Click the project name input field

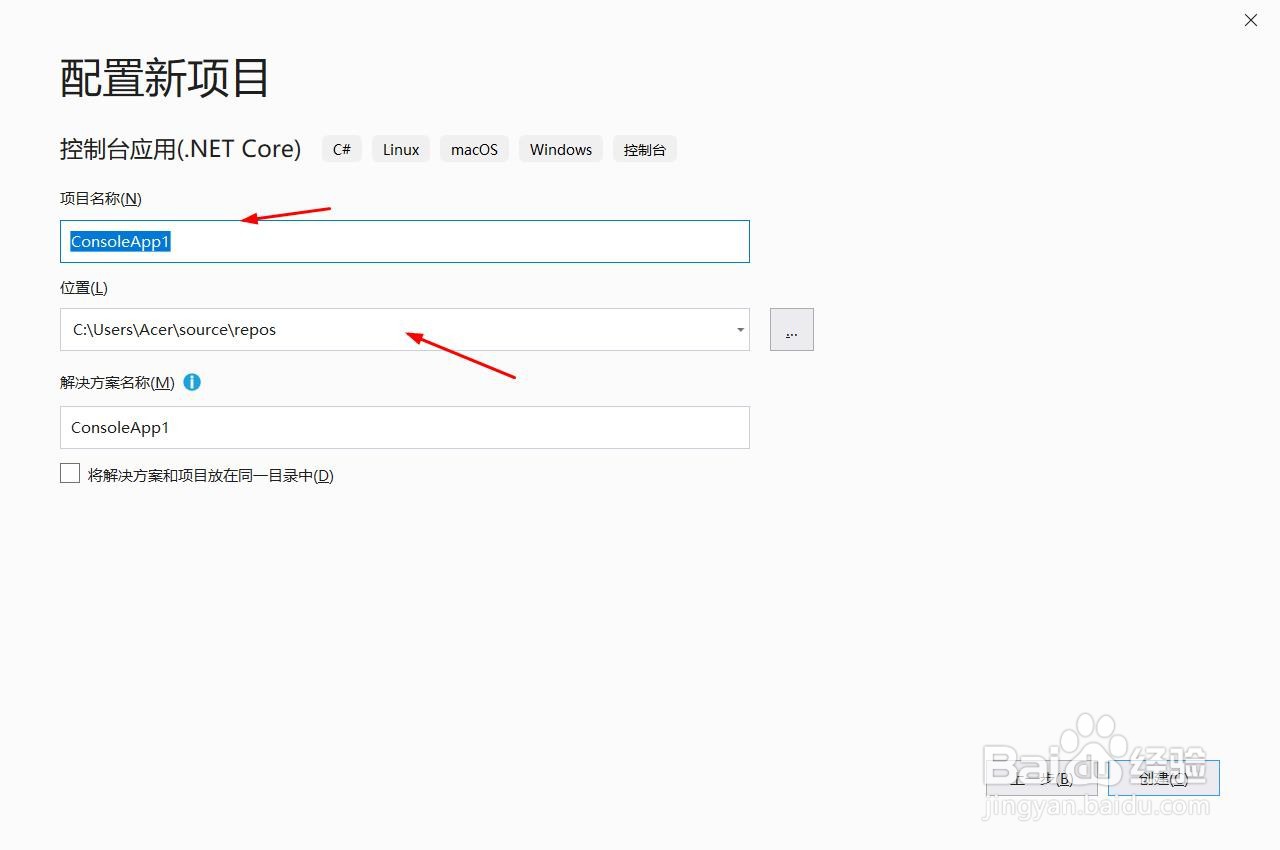click(x=404, y=241)
